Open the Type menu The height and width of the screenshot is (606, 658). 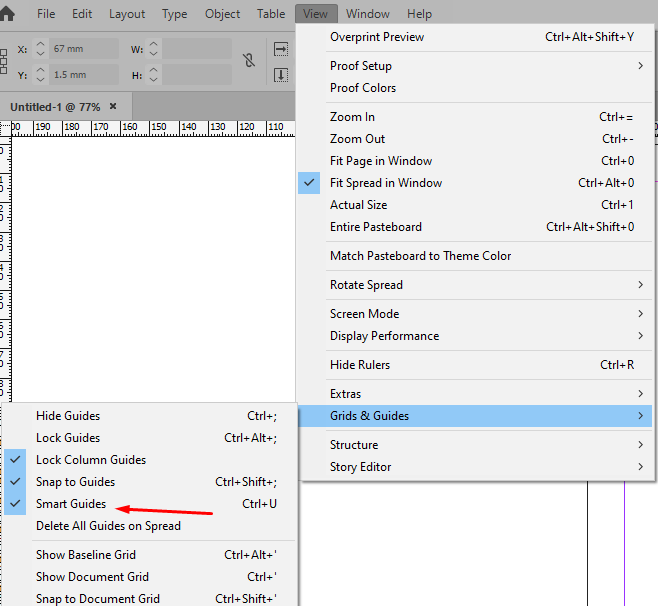point(175,14)
